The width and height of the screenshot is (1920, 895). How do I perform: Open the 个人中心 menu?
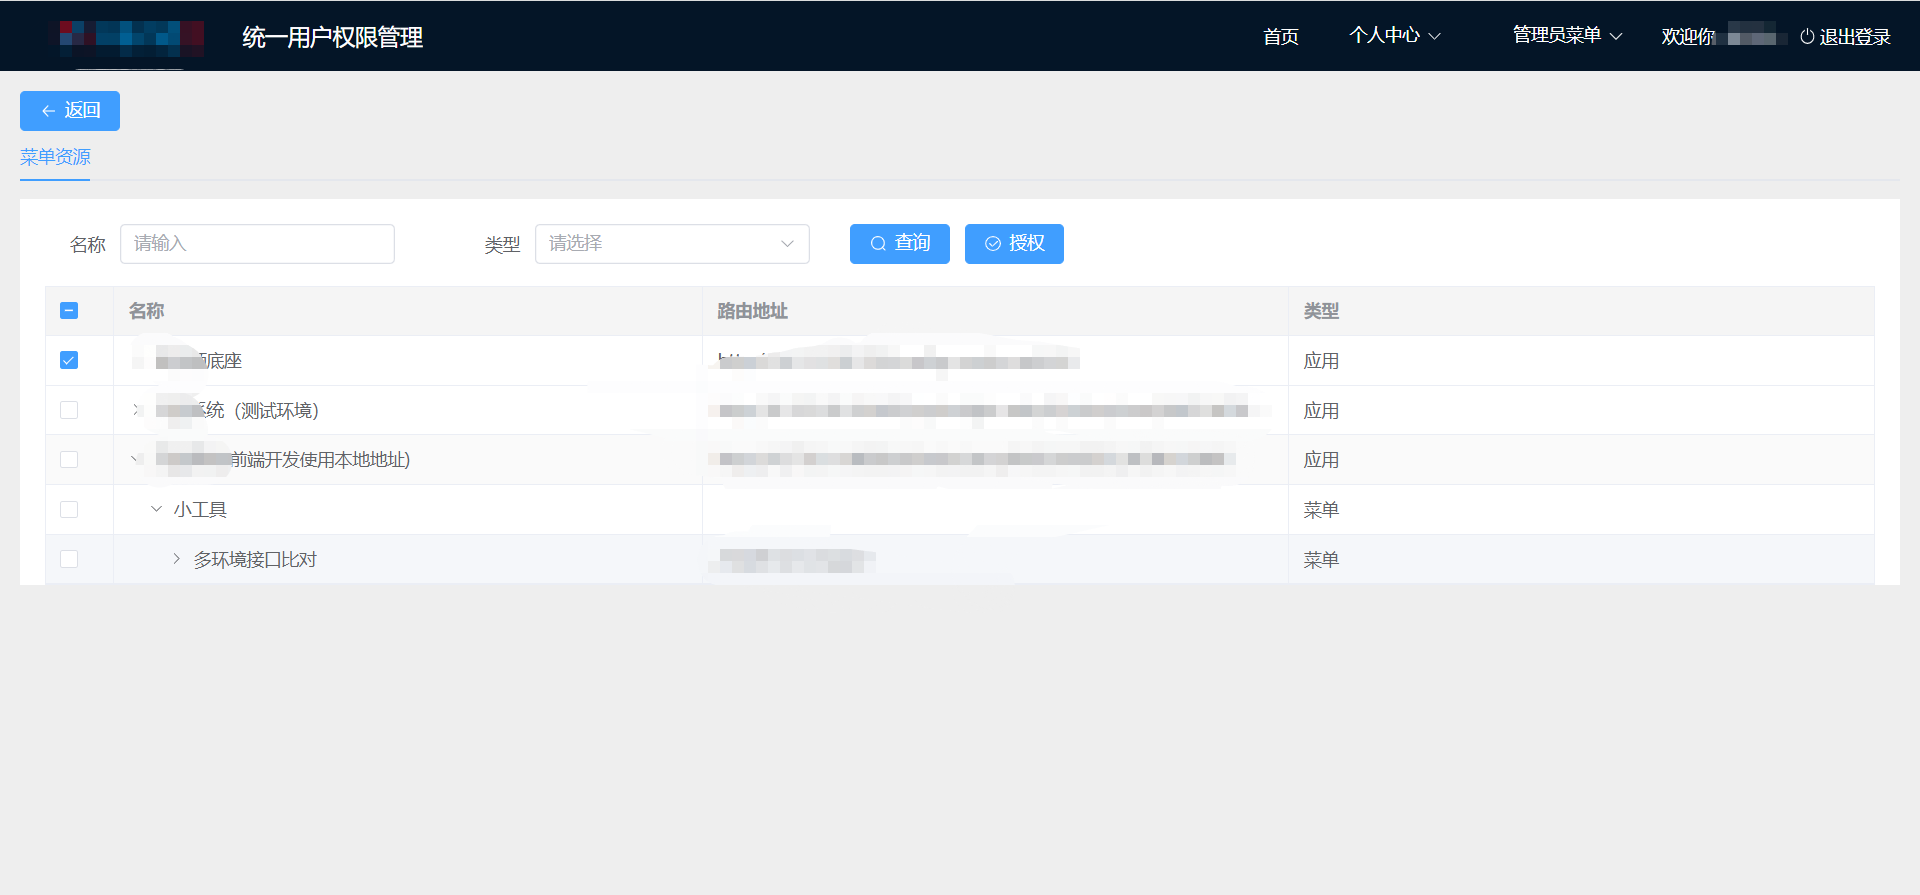click(x=1395, y=36)
